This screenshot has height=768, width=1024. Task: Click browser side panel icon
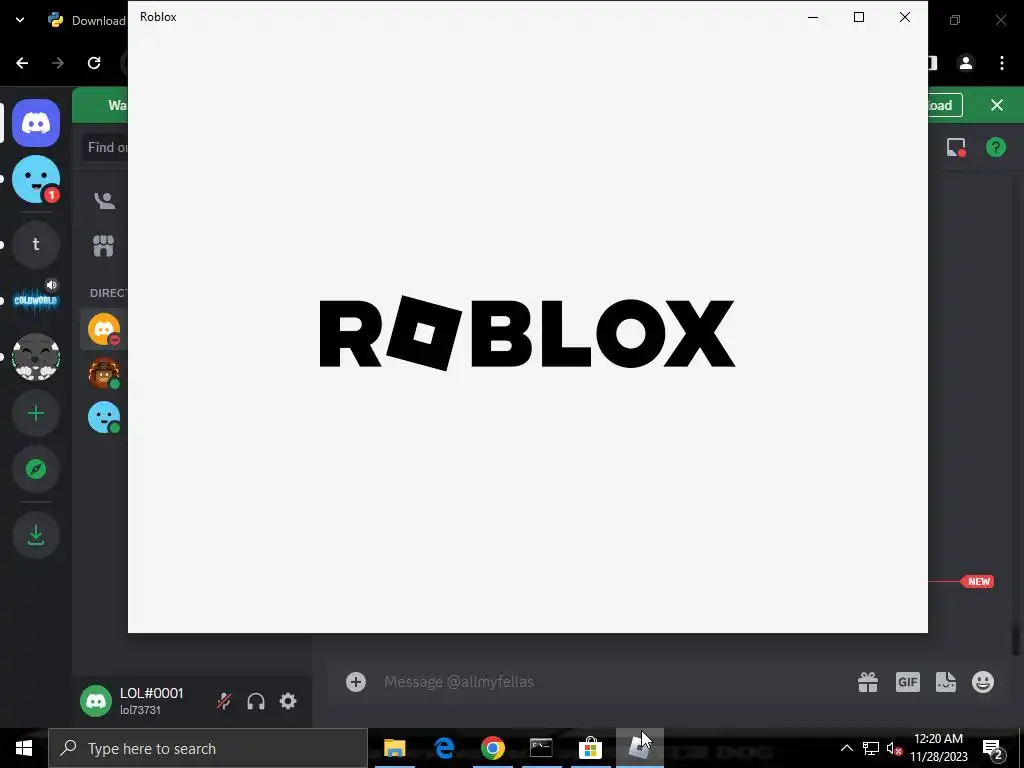coord(933,63)
